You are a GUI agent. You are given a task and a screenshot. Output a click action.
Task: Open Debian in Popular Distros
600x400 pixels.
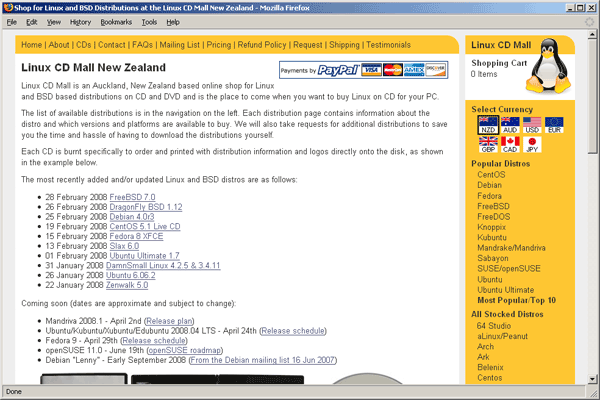(489, 185)
